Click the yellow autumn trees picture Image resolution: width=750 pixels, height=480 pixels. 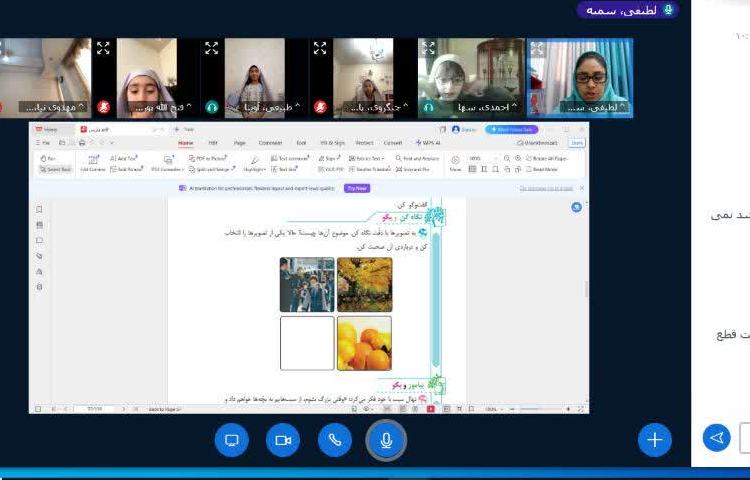[x=364, y=284]
